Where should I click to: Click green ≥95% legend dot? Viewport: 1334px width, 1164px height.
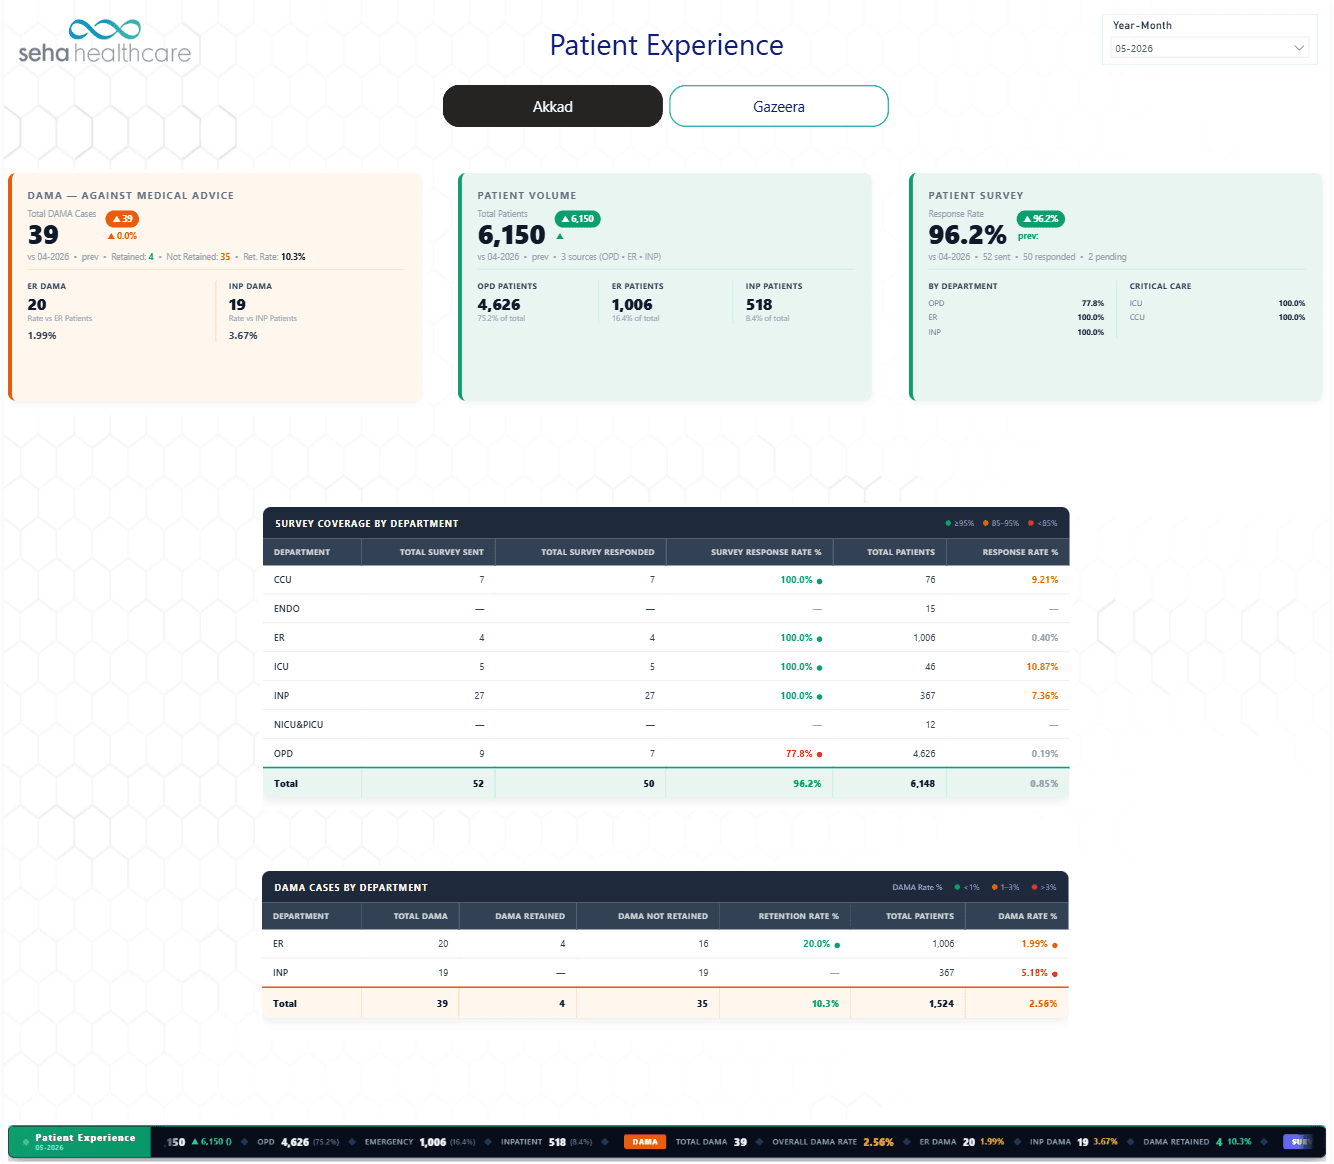(948, 523)
